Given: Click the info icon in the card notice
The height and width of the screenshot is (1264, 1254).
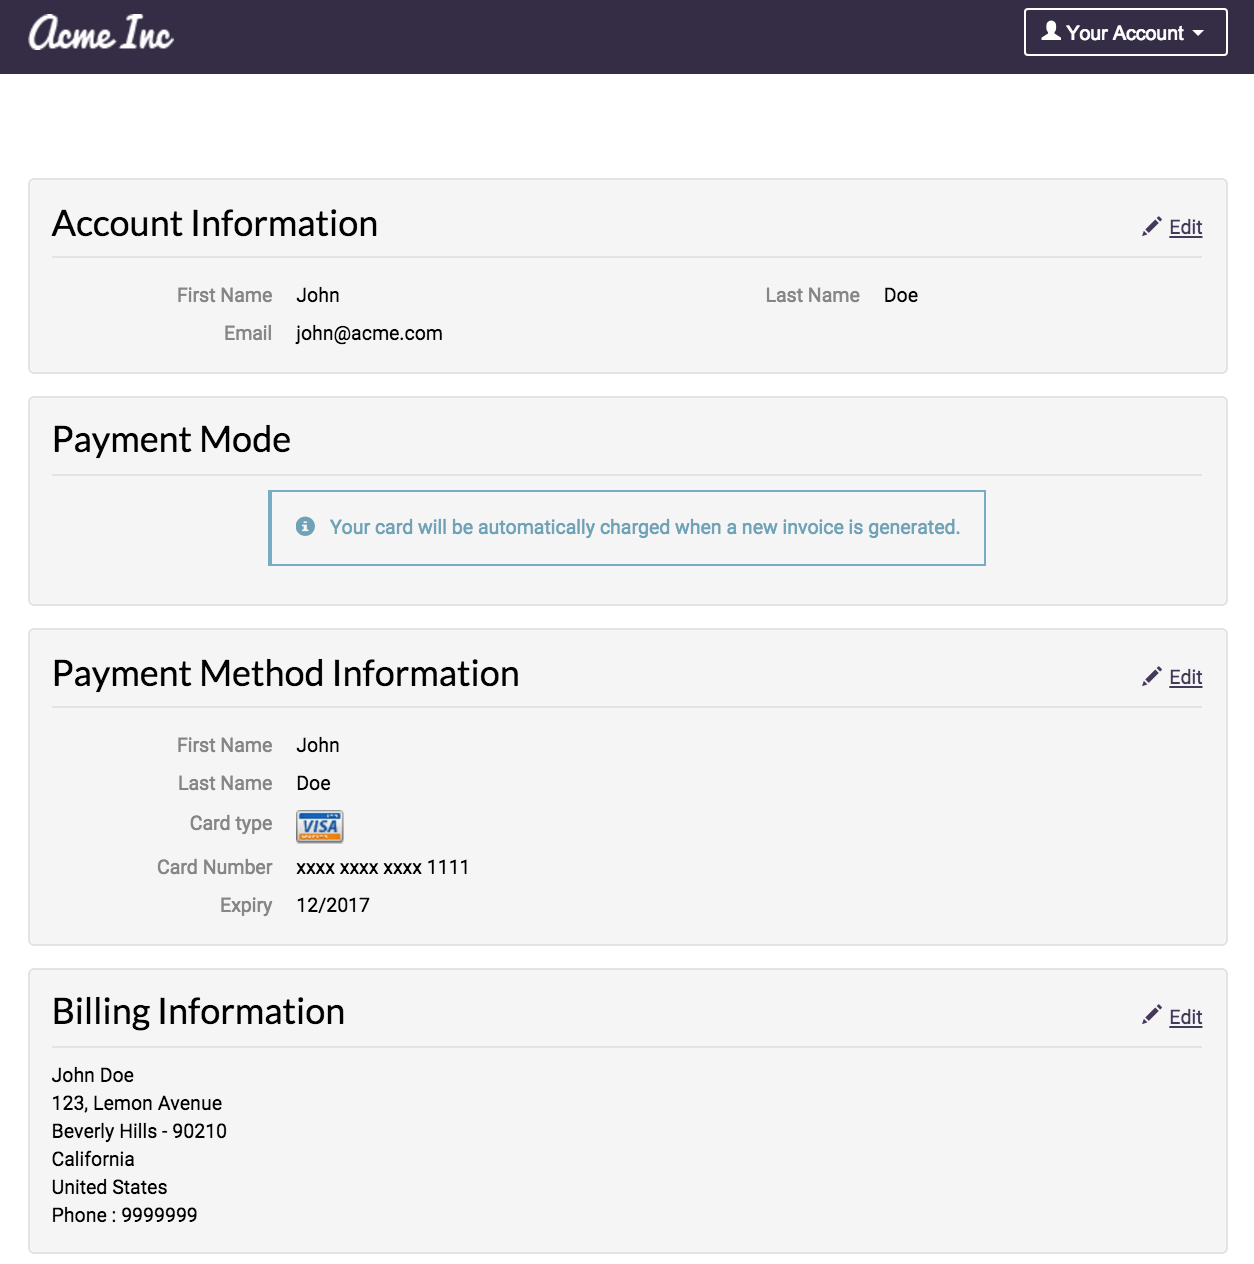Looking at the screenshot, I should click(x=306, y=527).
